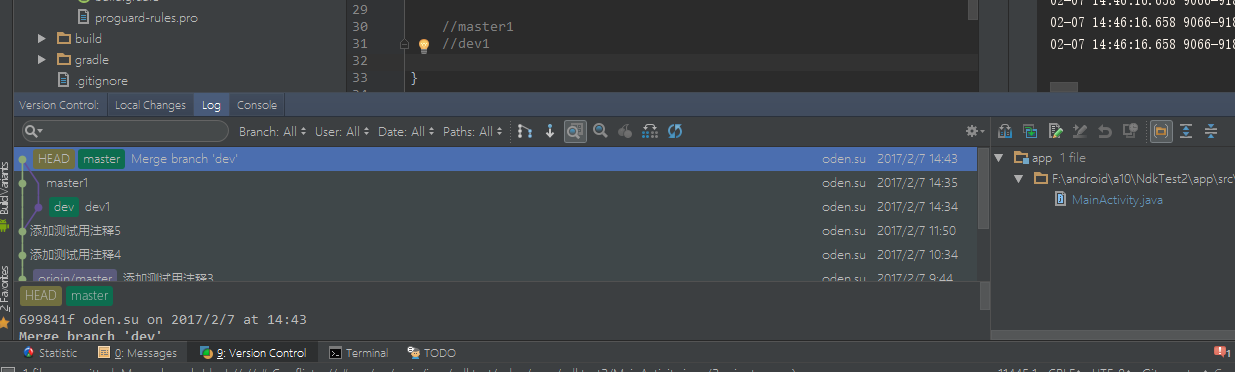Click the master label in commit details
1235x372 pixels.
tap(89, 296)
